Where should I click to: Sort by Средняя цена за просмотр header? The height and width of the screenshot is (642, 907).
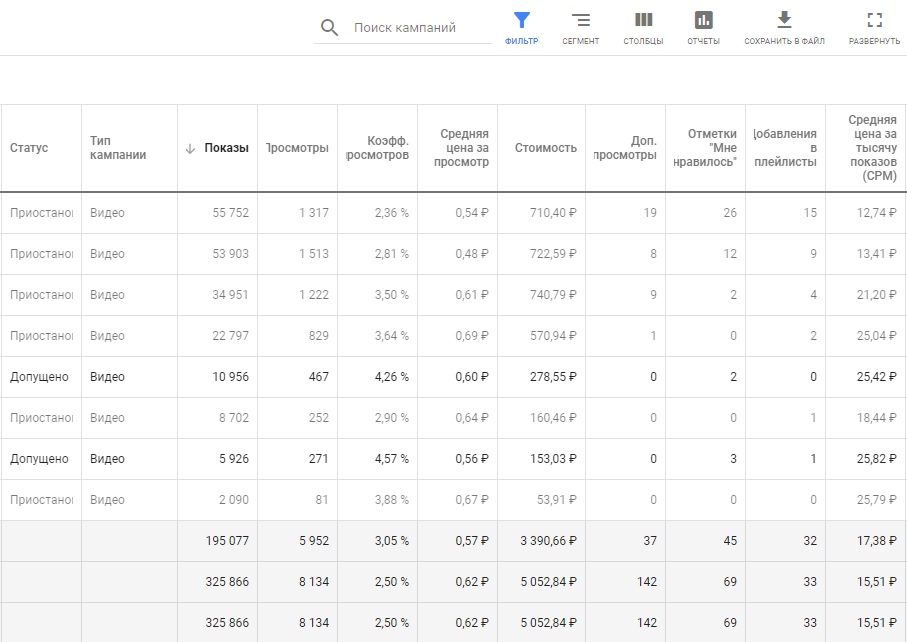coord(462,148)
